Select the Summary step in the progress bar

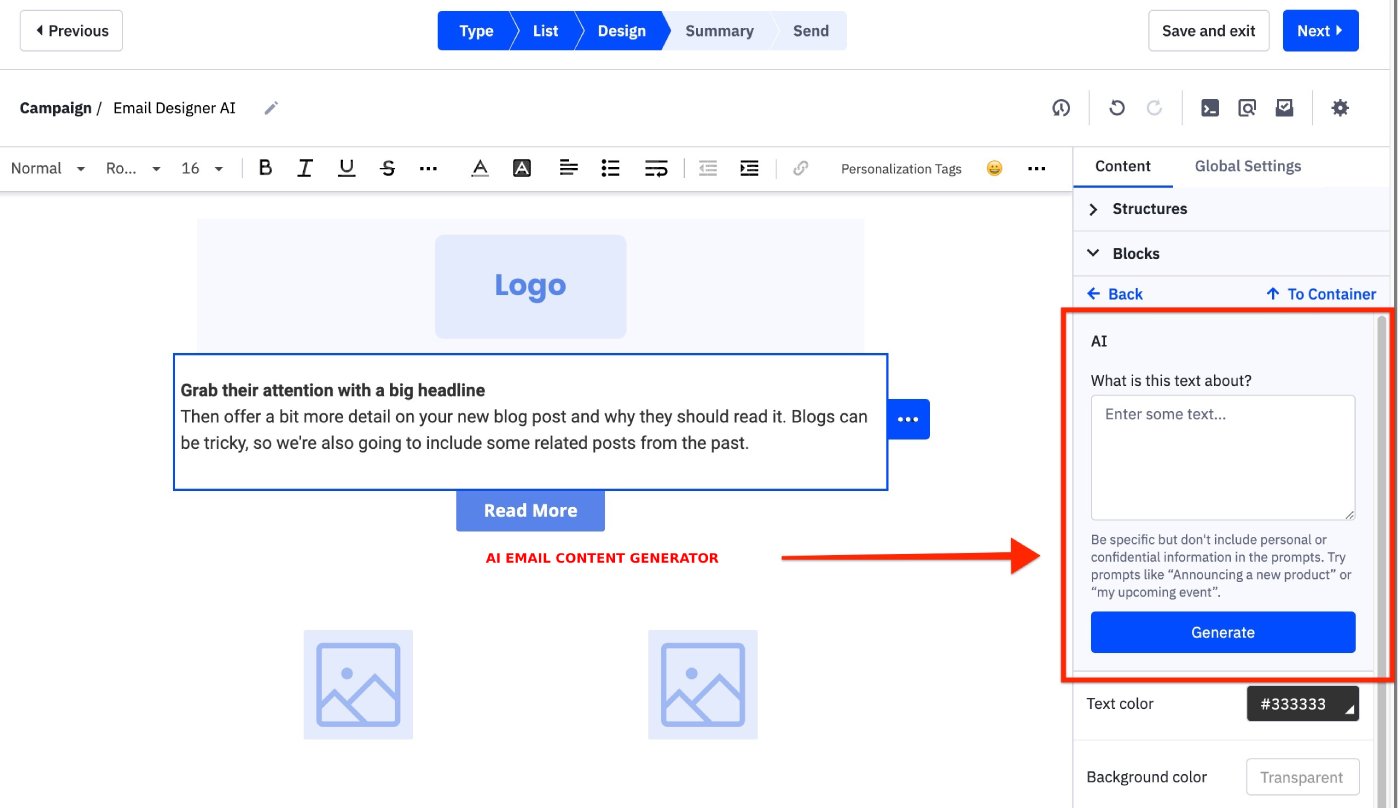point(718,30)
